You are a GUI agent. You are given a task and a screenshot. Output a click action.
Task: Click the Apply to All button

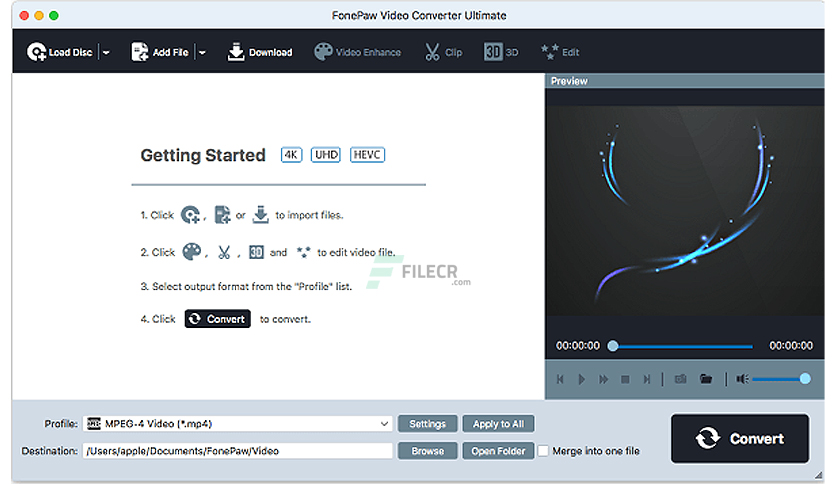[499, 424]
